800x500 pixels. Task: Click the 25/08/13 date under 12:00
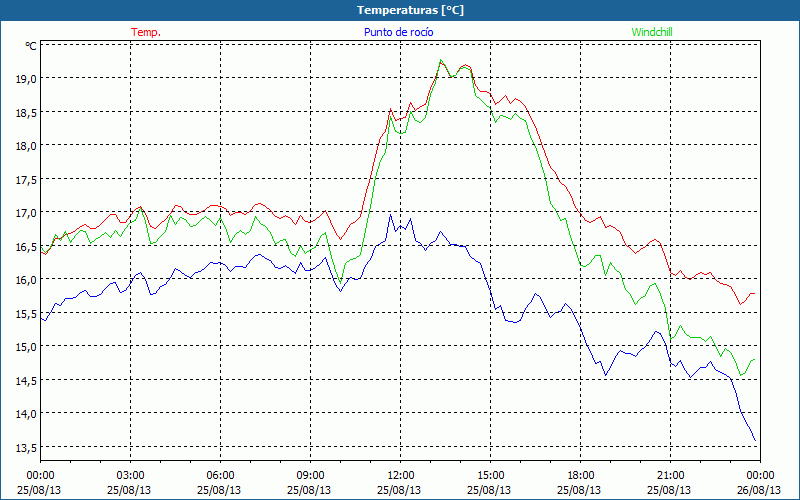pyautogui.click(x=399, y=490)
